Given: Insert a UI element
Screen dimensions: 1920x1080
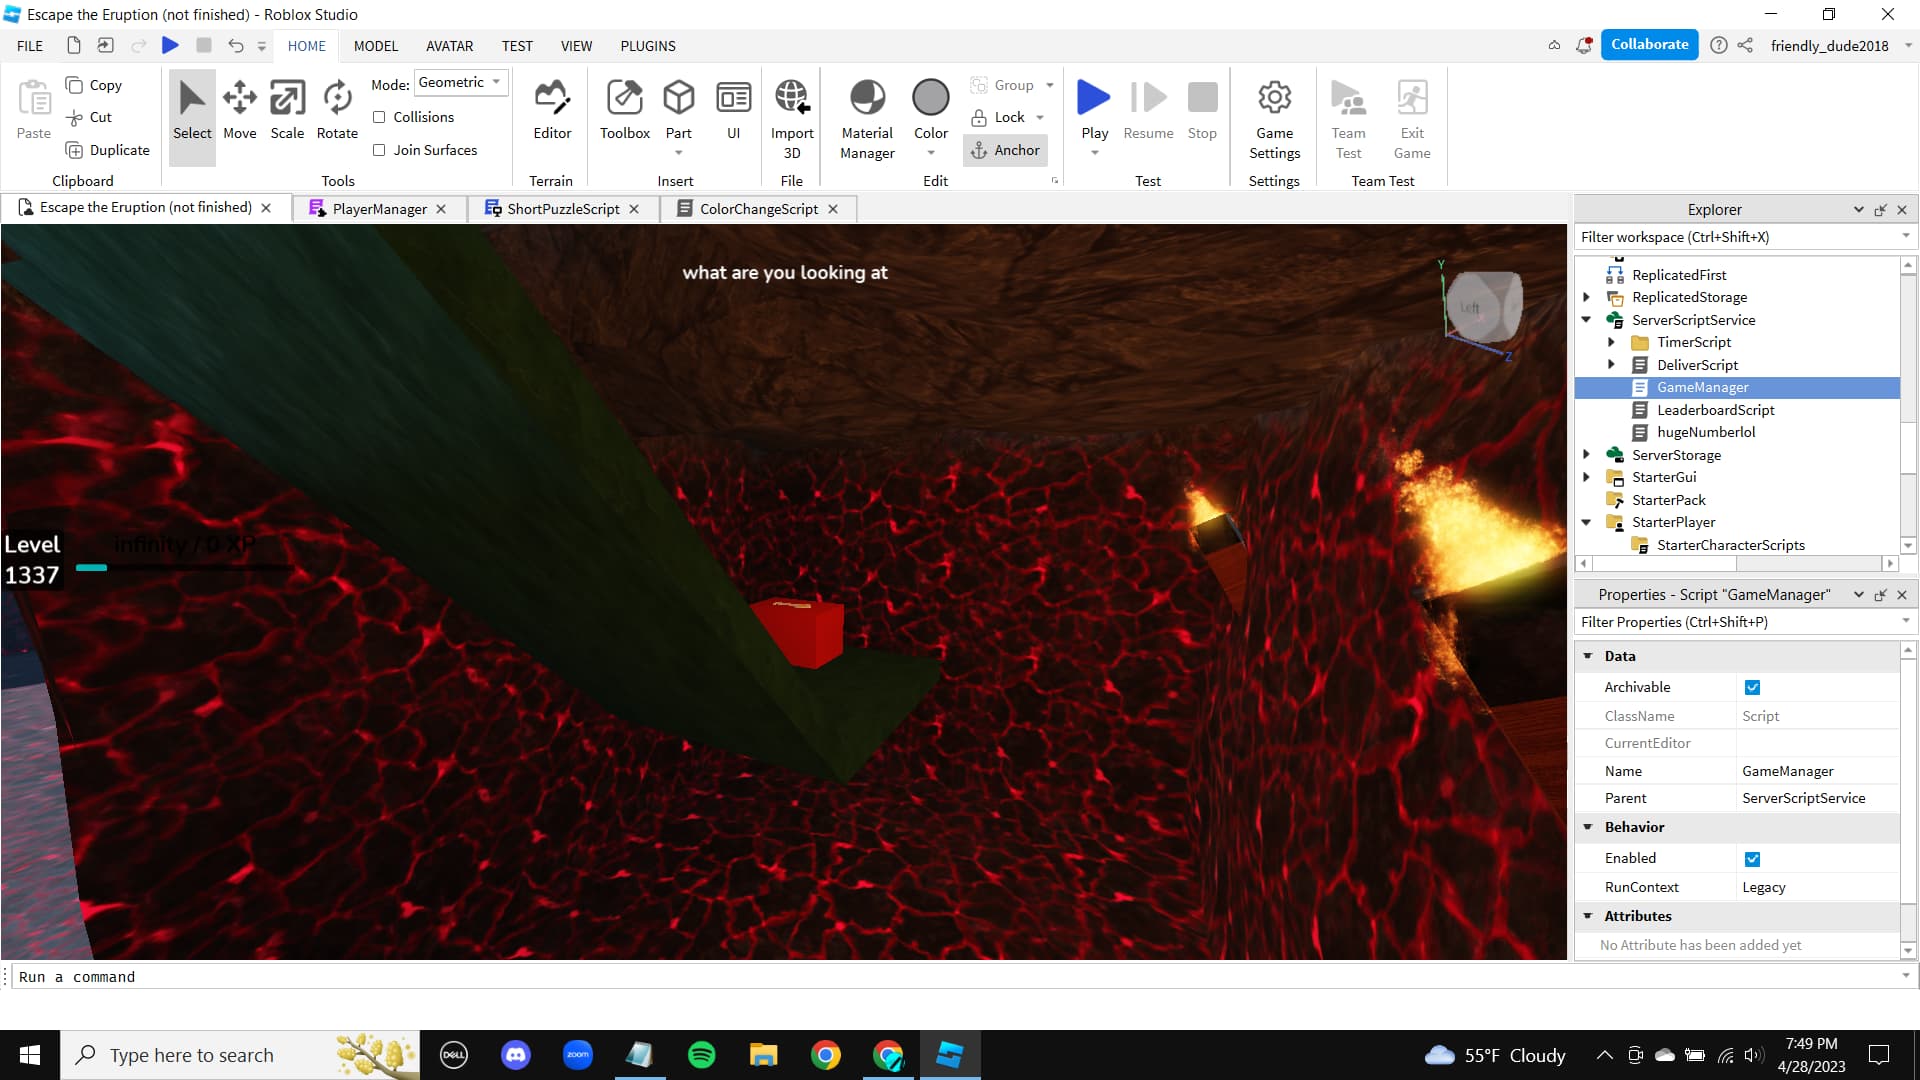Looking at the screenshot, I should coord(734,110).
